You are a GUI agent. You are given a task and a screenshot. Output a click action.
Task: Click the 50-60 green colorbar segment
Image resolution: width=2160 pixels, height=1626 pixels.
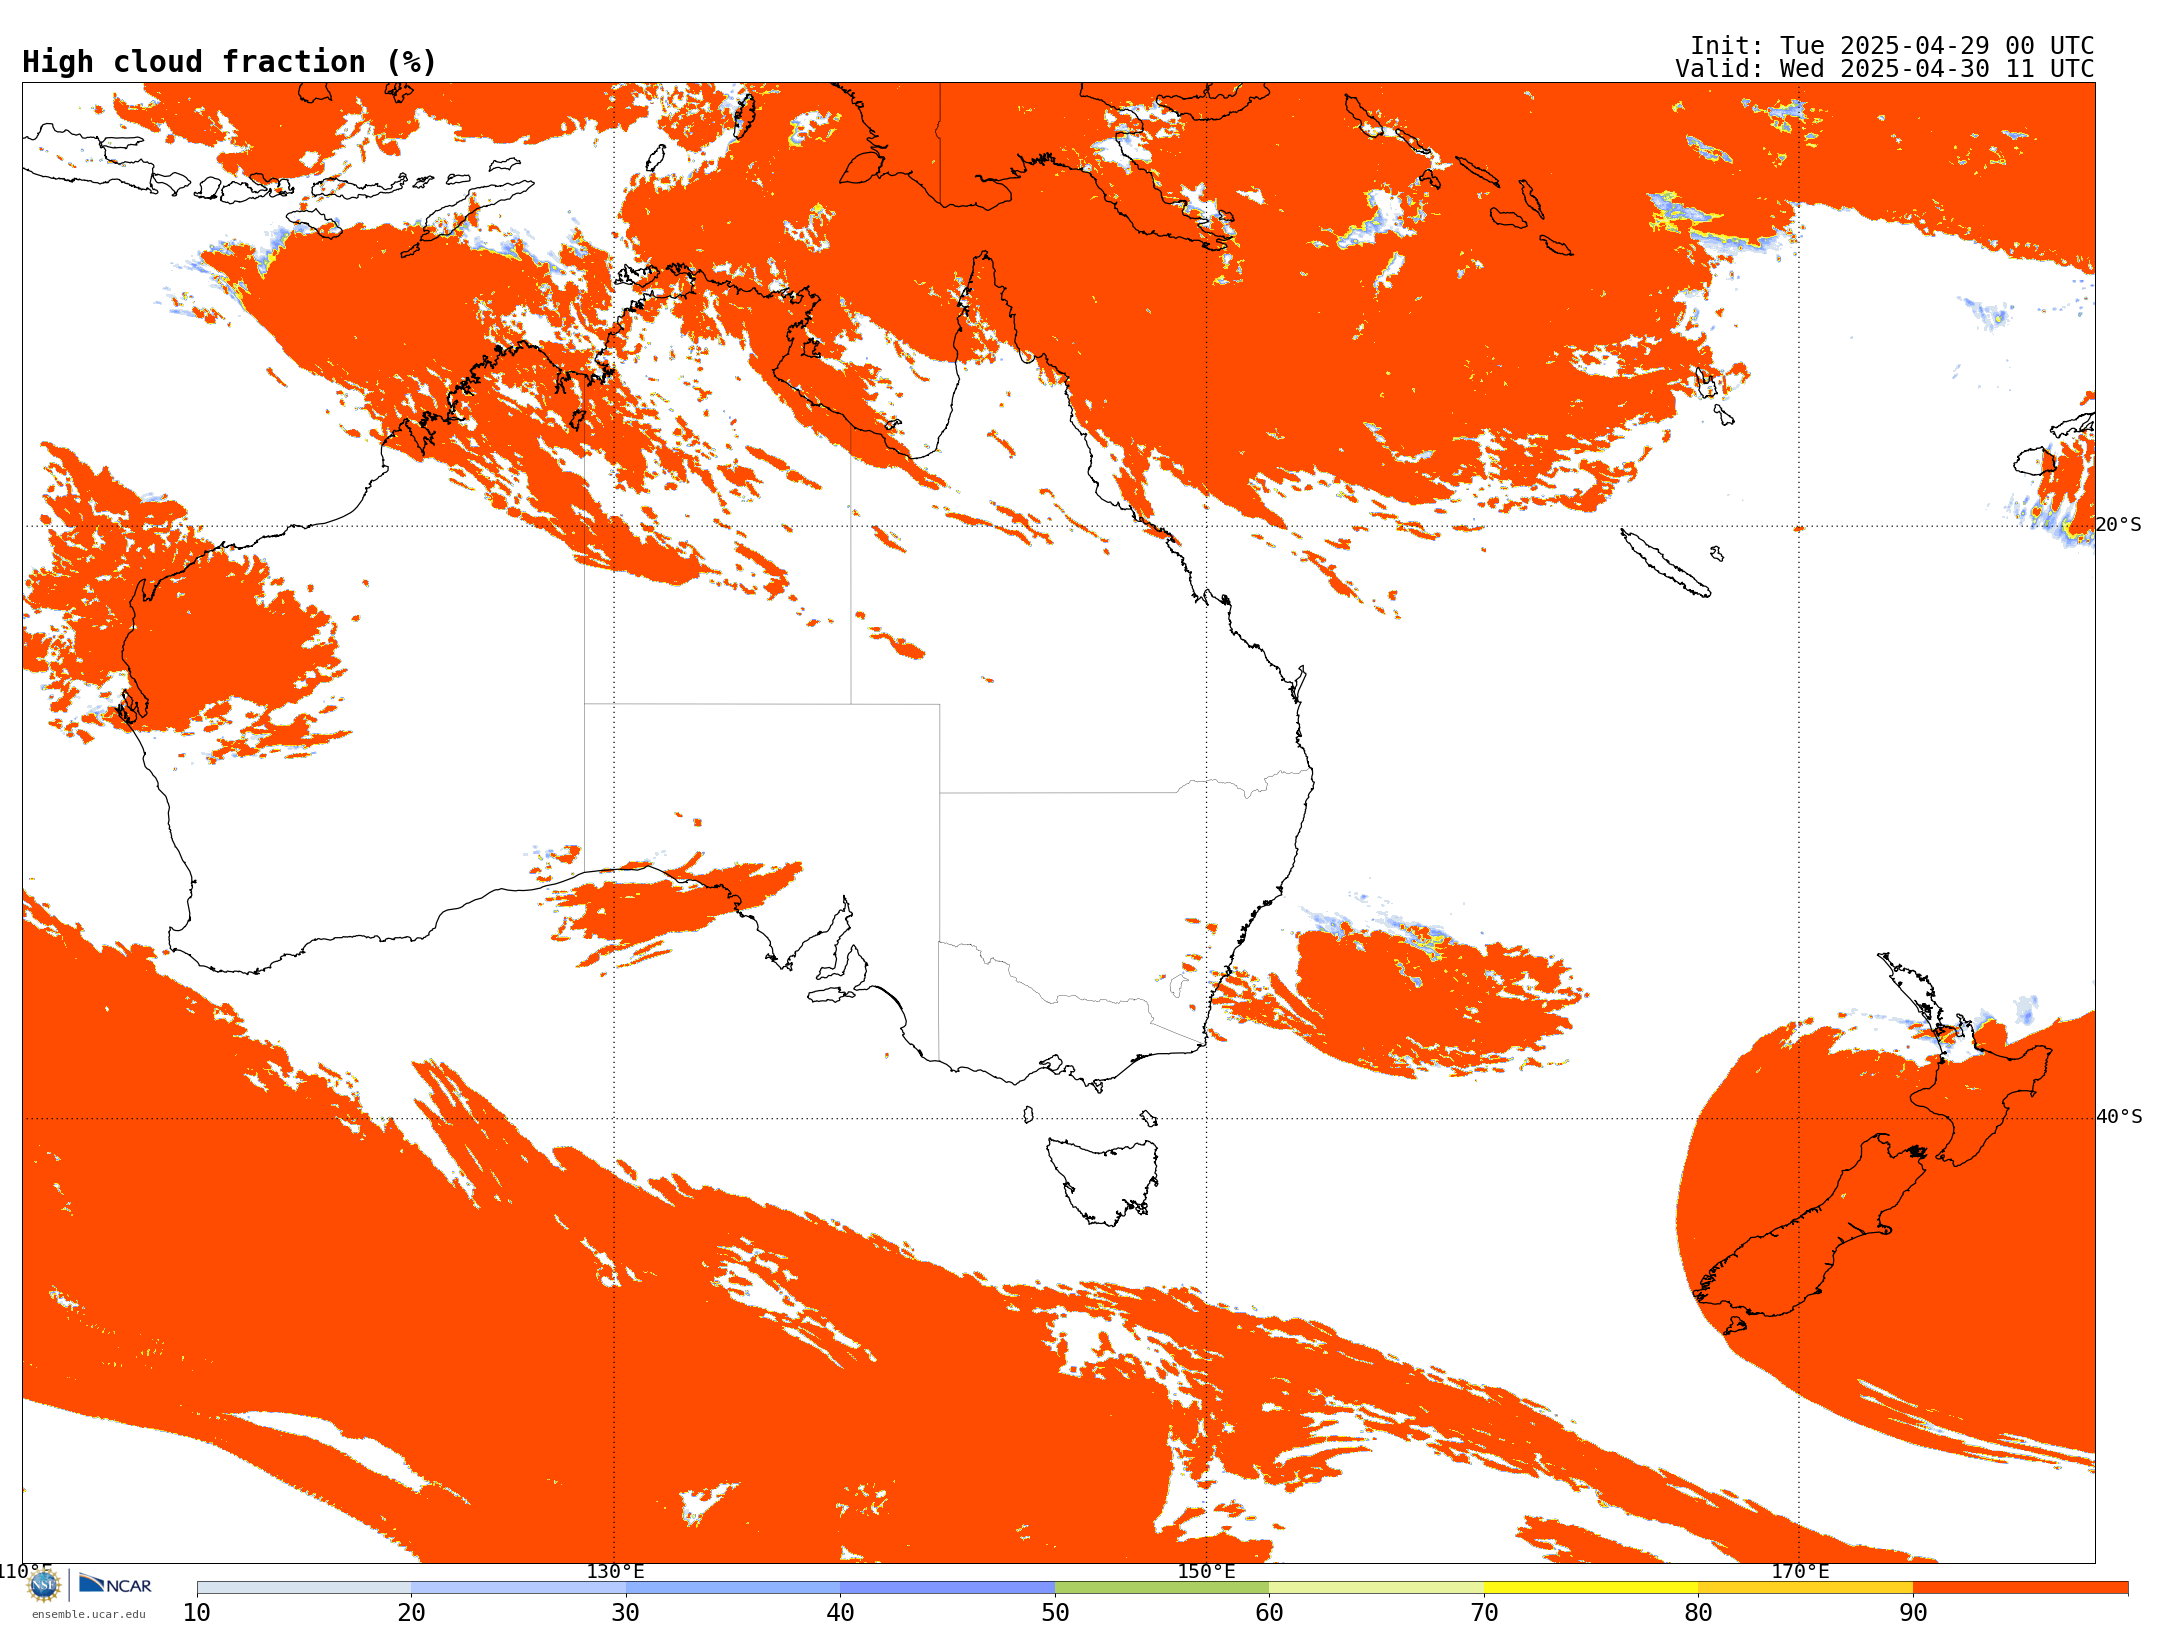pos(1162,1588)
